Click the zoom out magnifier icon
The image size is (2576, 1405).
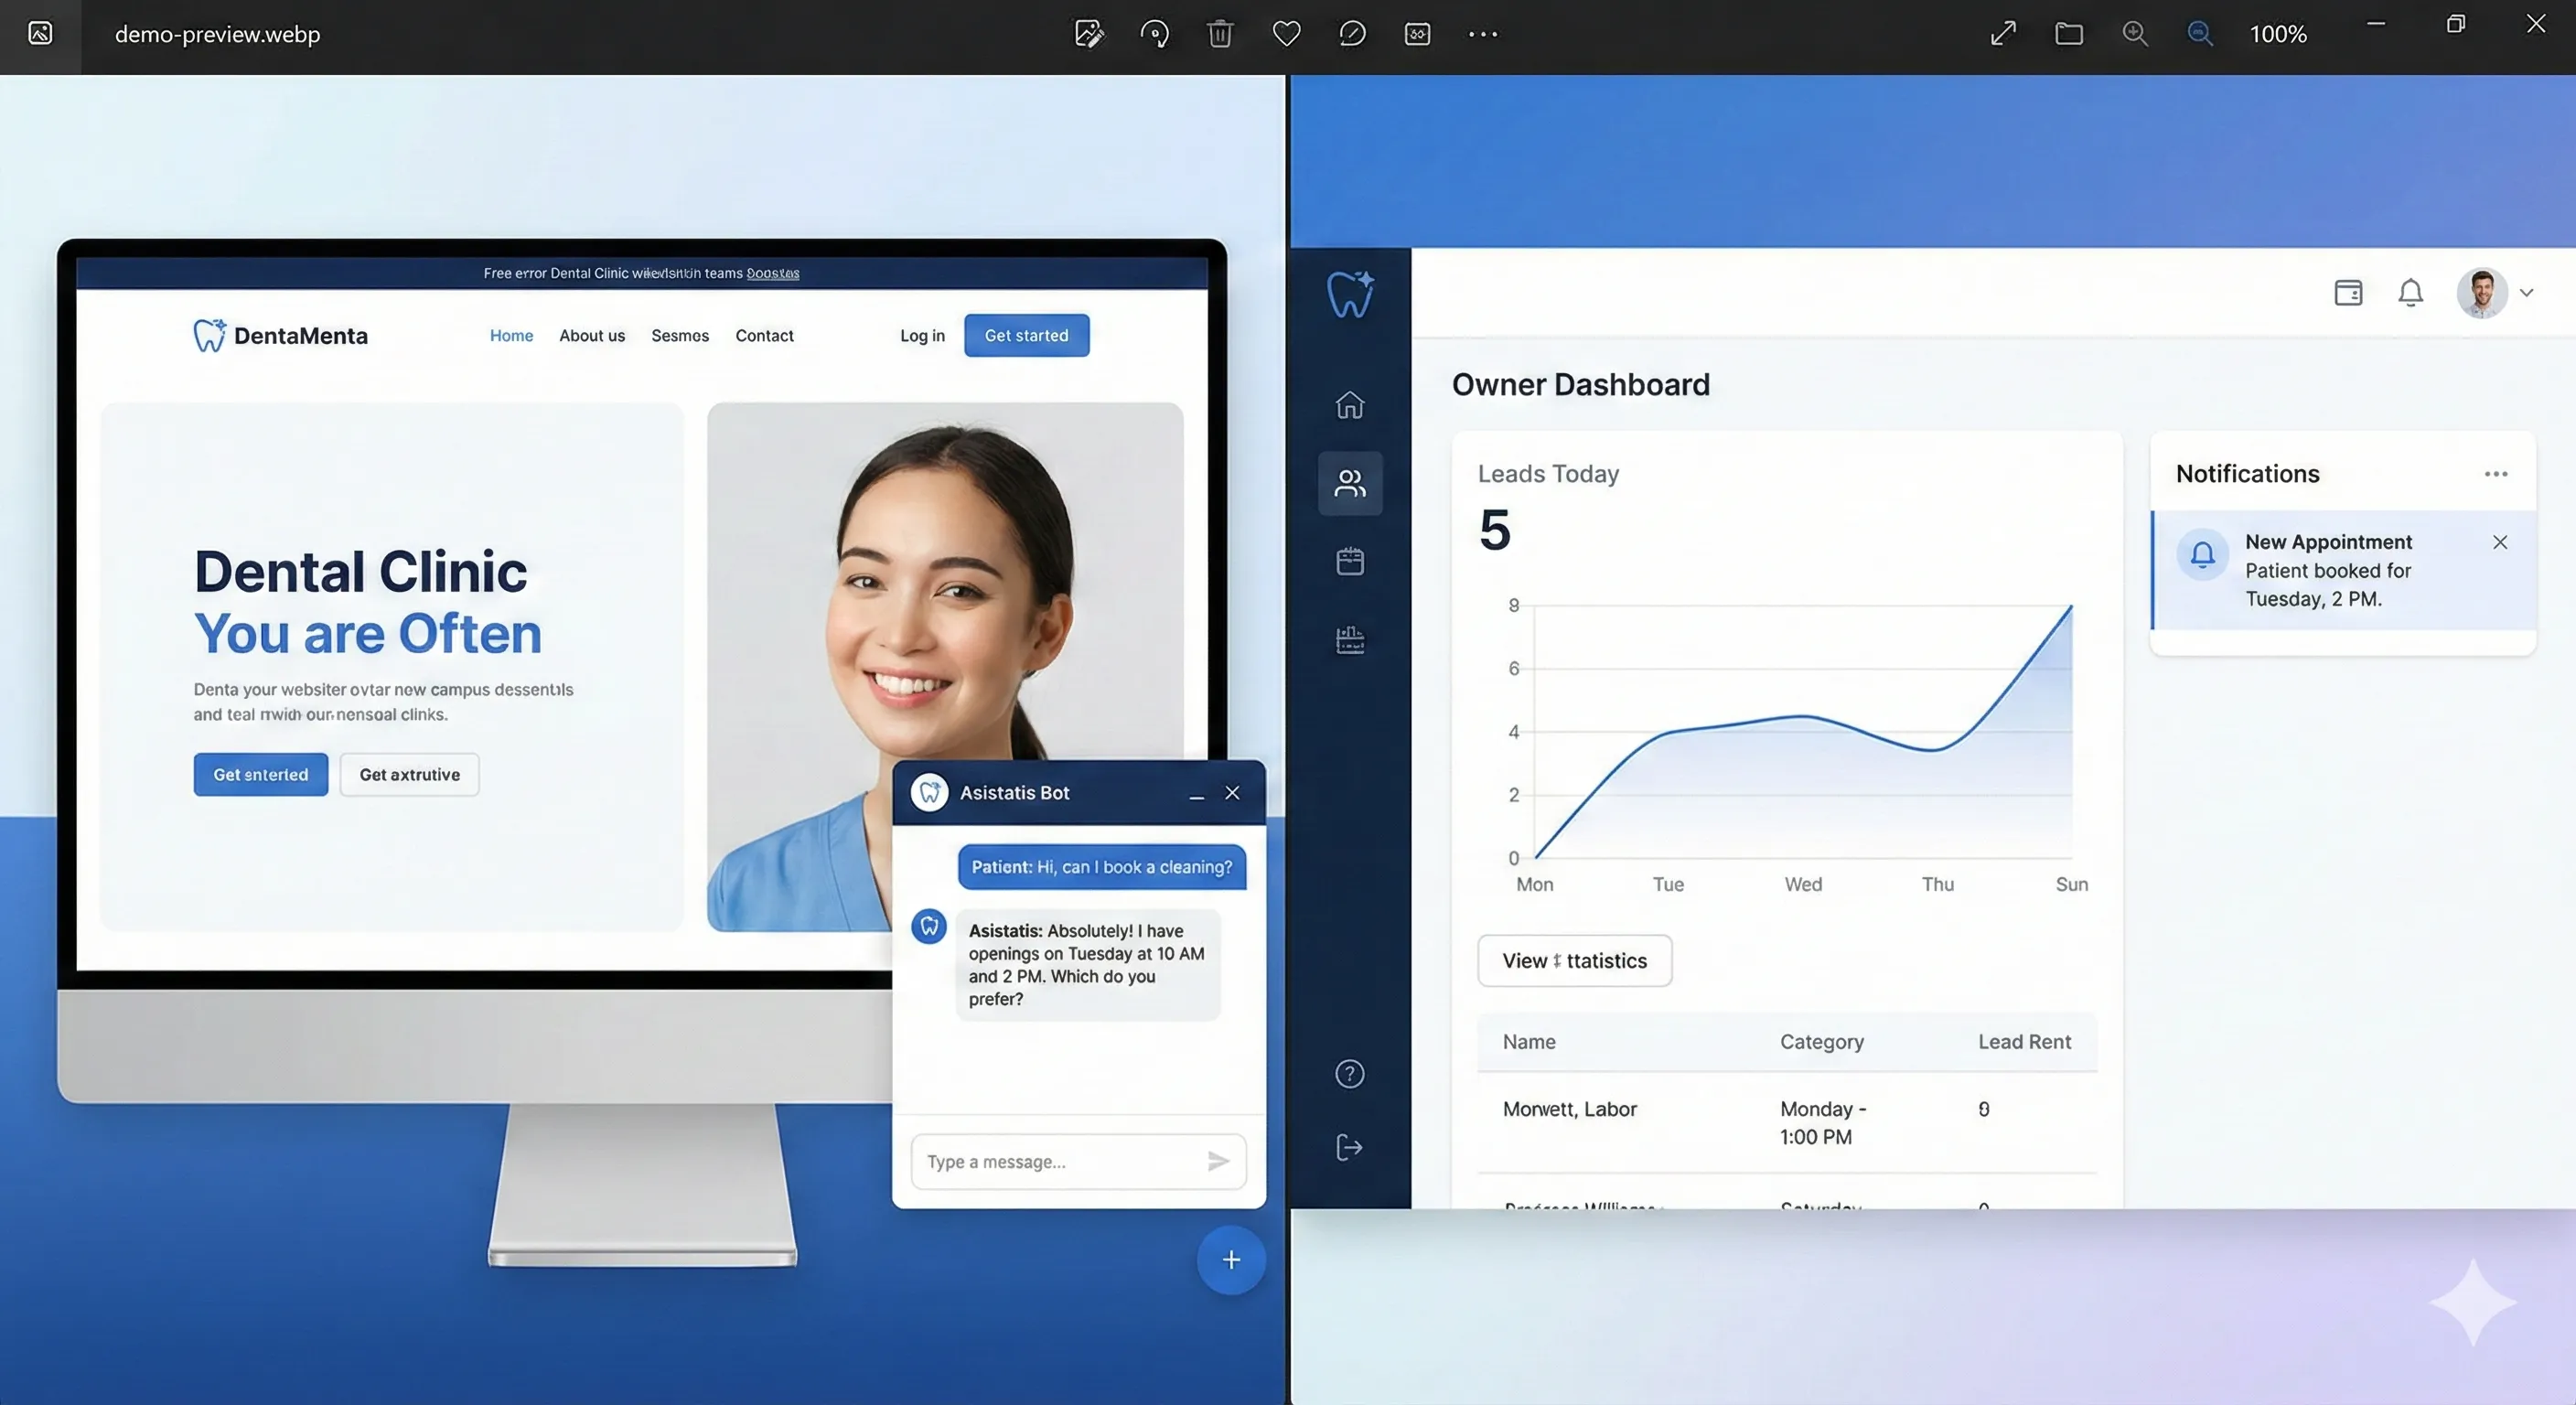click(2200, 34)
